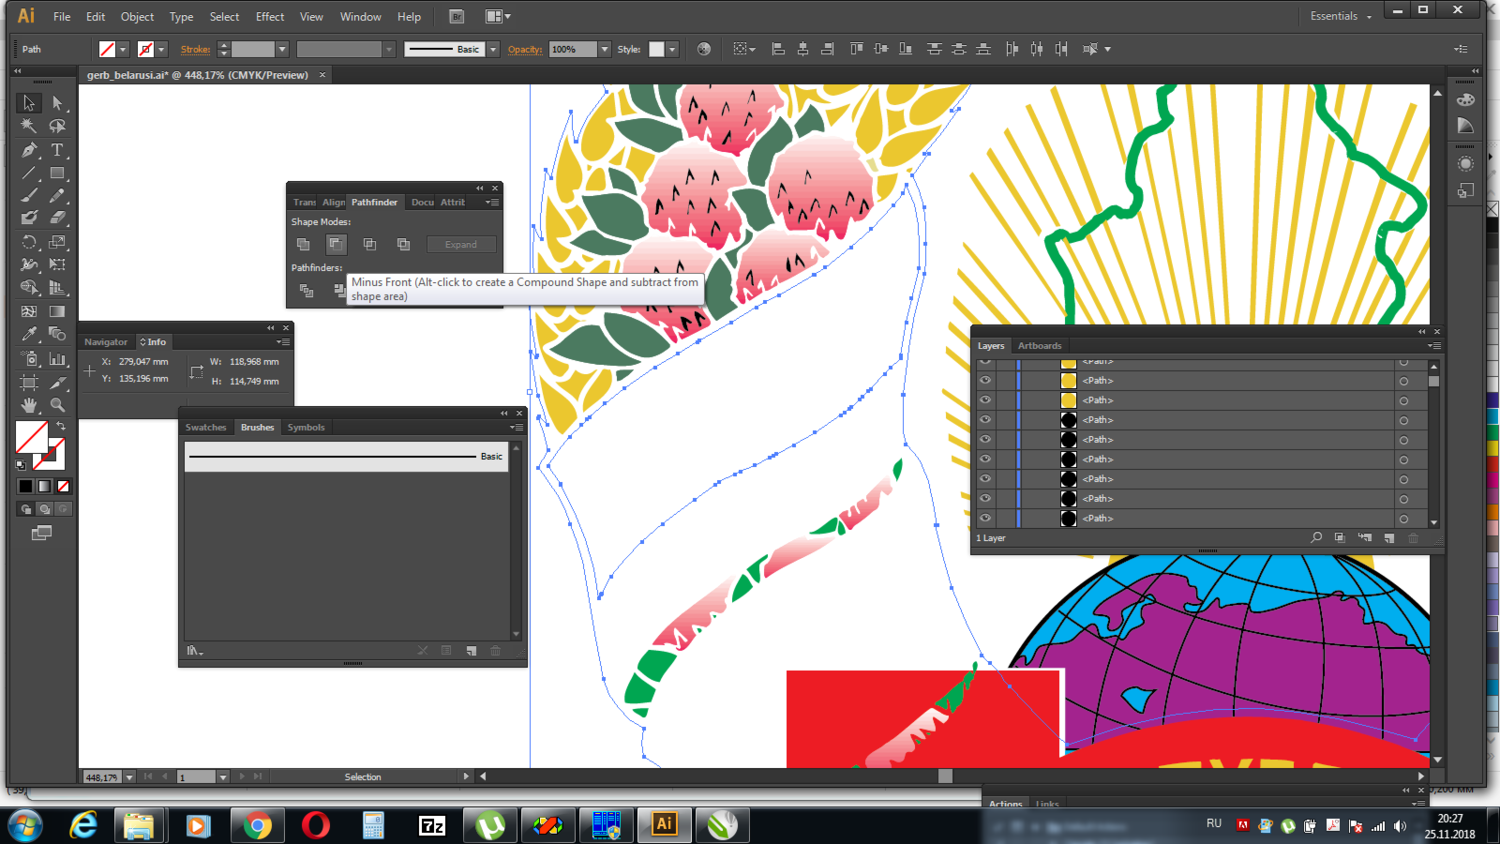The image size is (1500, 844).
Task: Select the Line Segment tool
Action: pyautogui.click(x=29, y=174)
